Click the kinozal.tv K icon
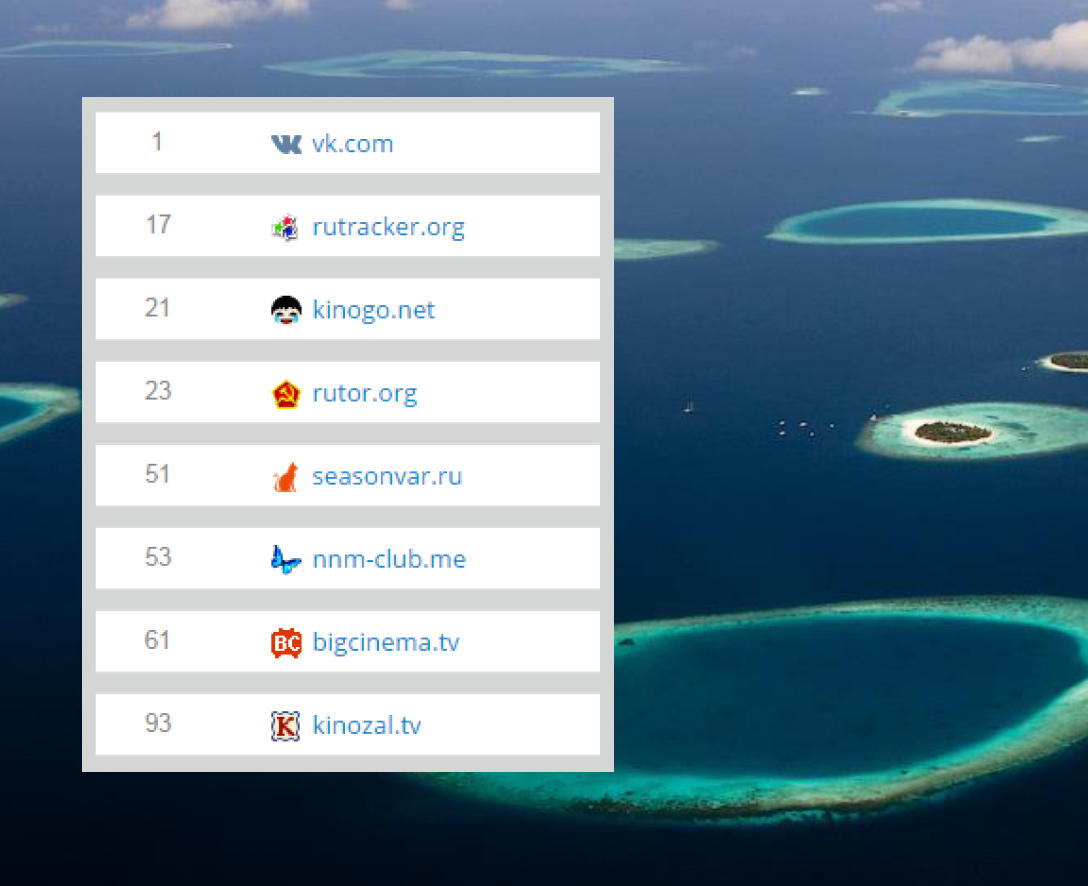 pos(285,726)
